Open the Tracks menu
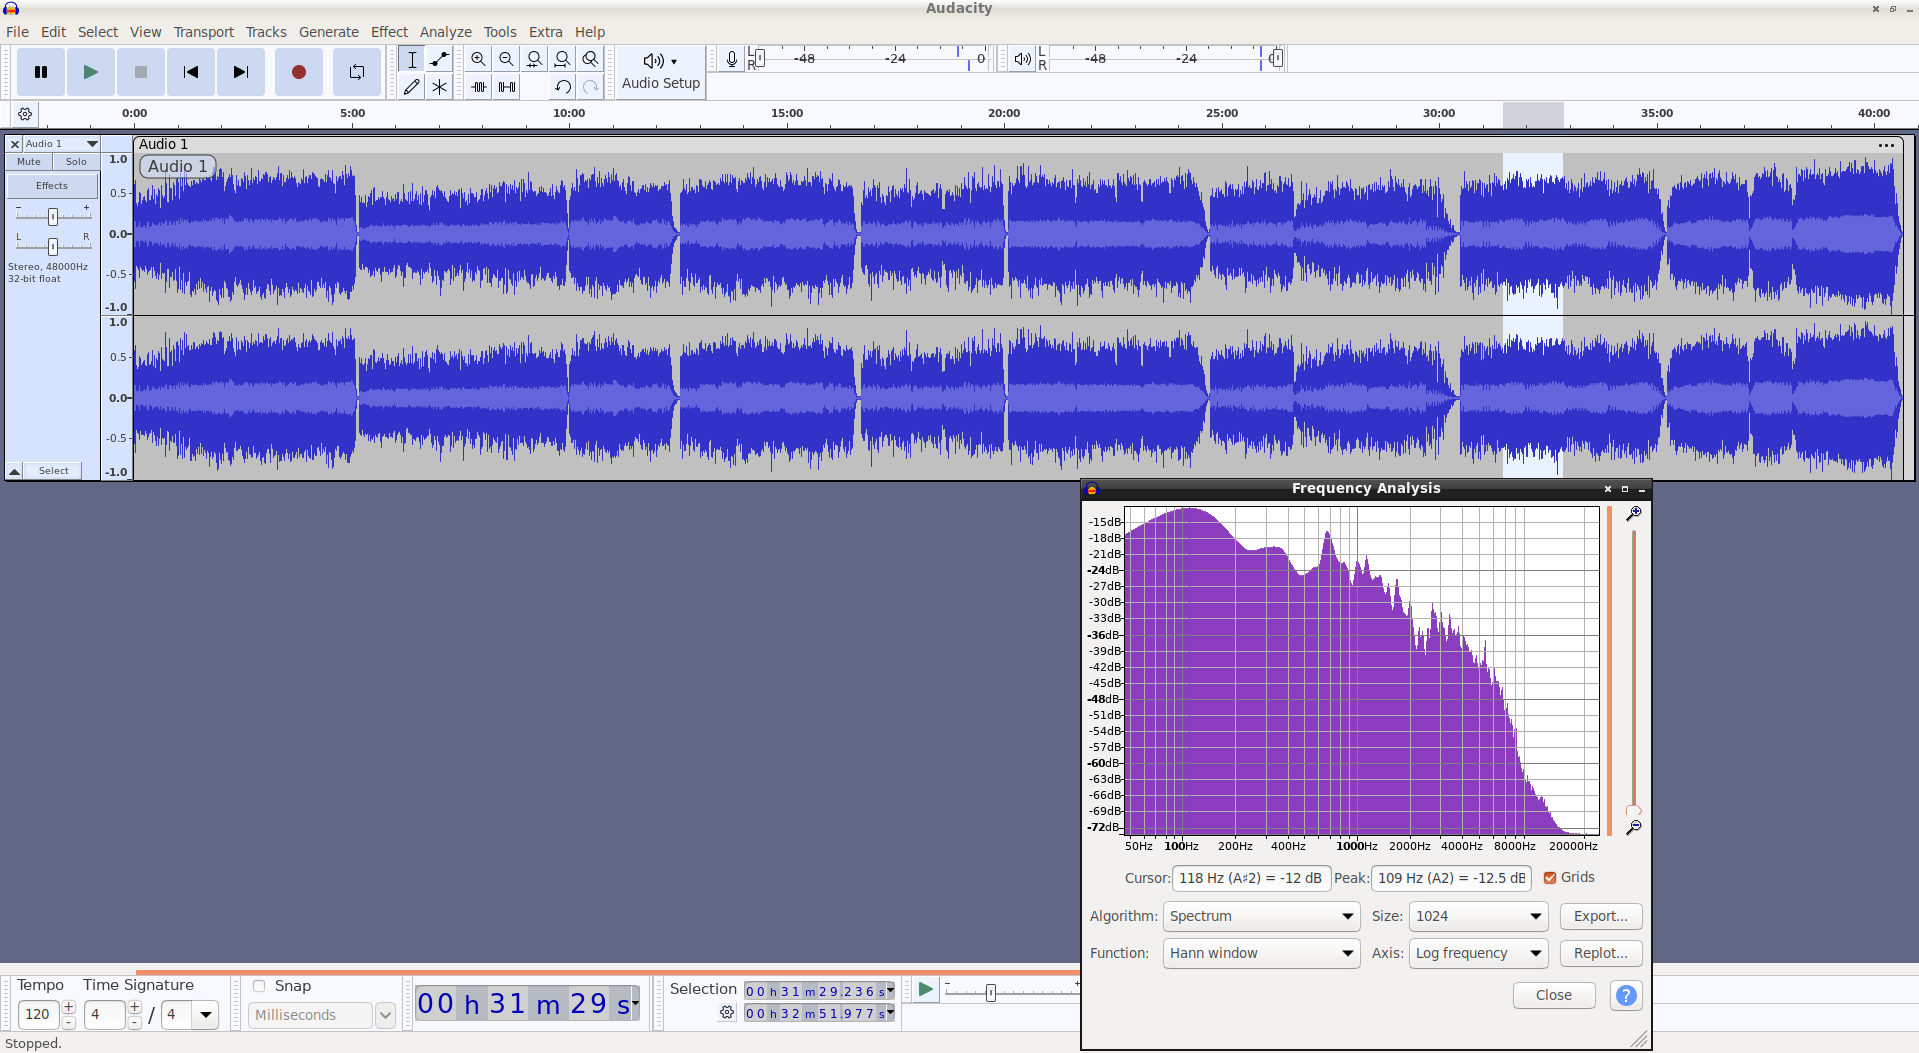The image size is (1919, 1053). (x=266, y=32)
